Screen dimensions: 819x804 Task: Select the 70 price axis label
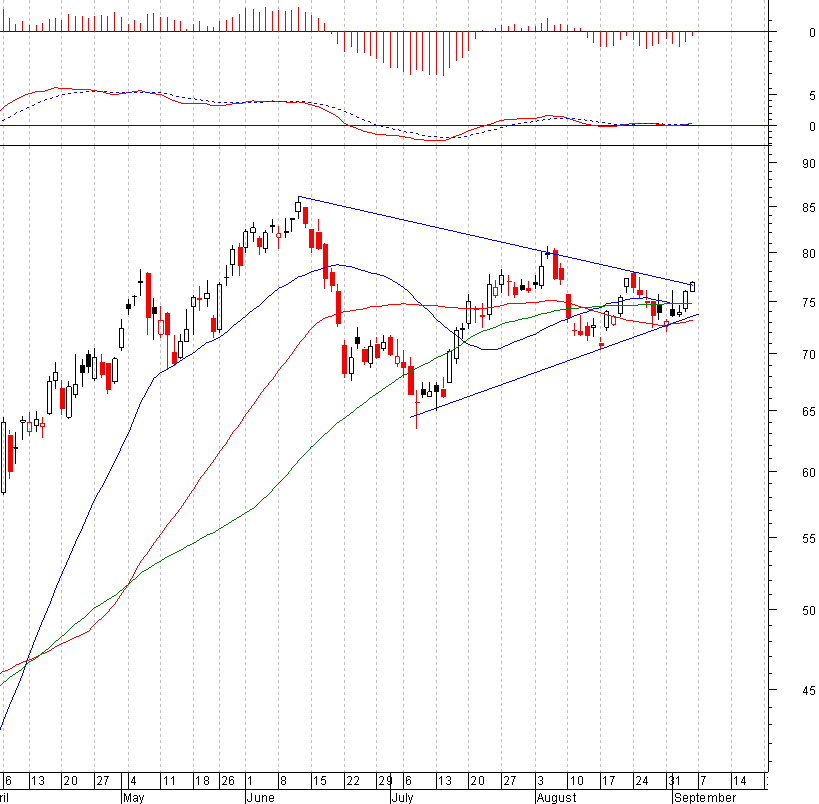click(x=809, y=355)
